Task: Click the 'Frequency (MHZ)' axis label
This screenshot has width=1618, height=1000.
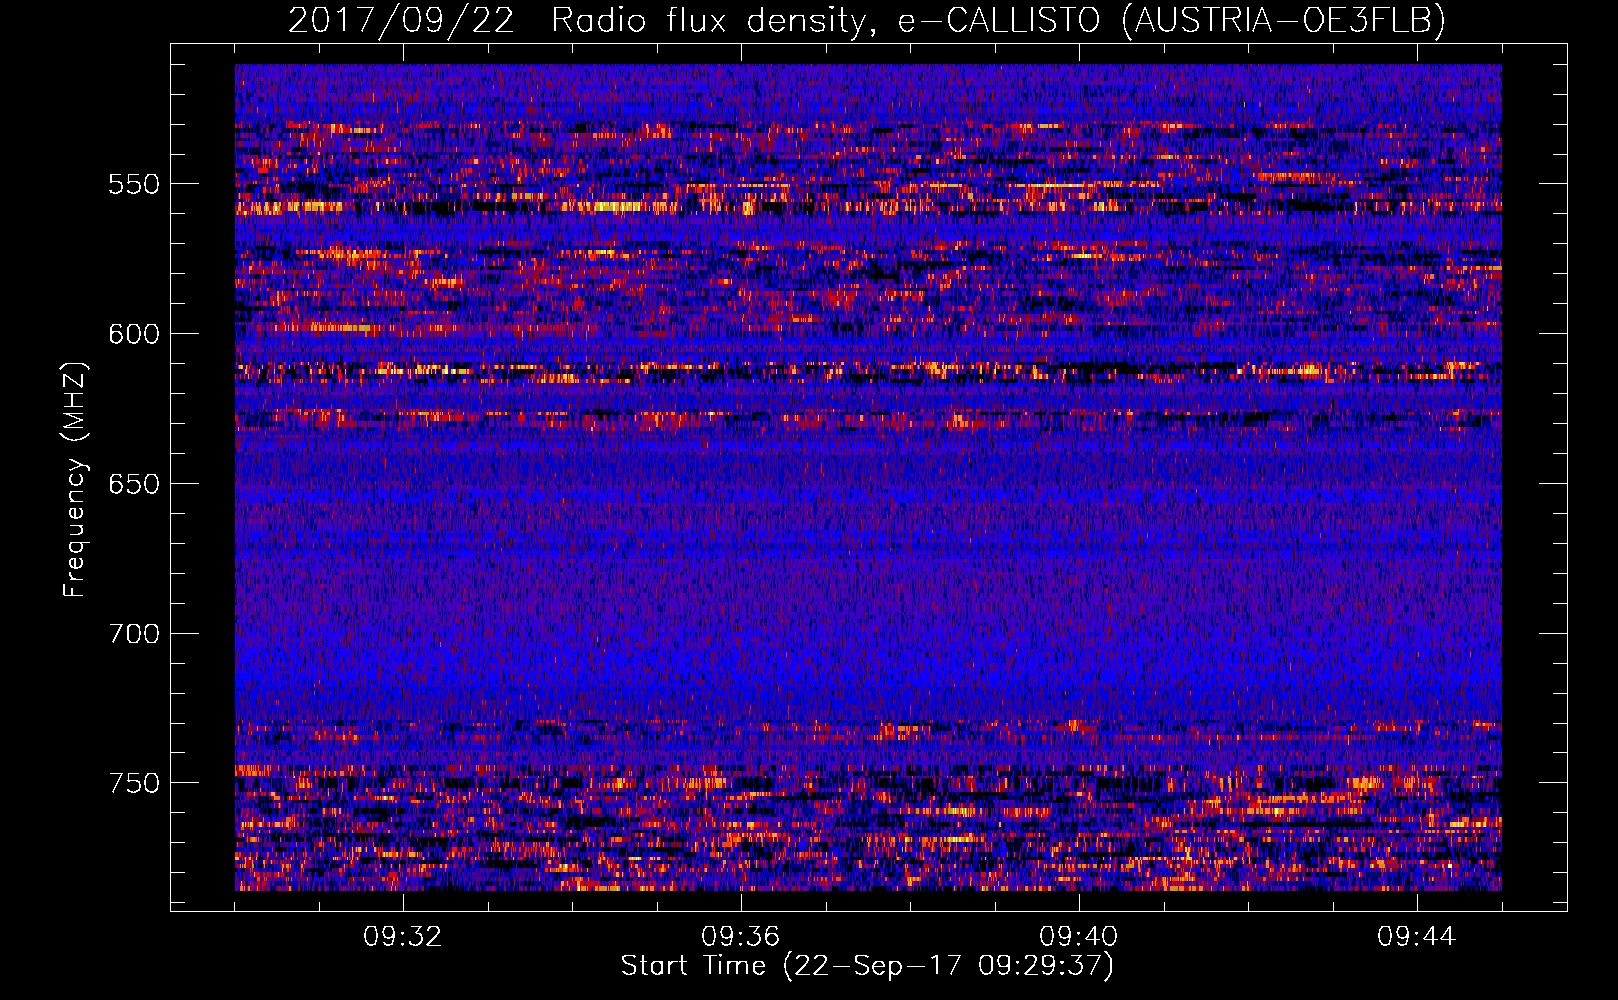Action: (x=74, y=479)
